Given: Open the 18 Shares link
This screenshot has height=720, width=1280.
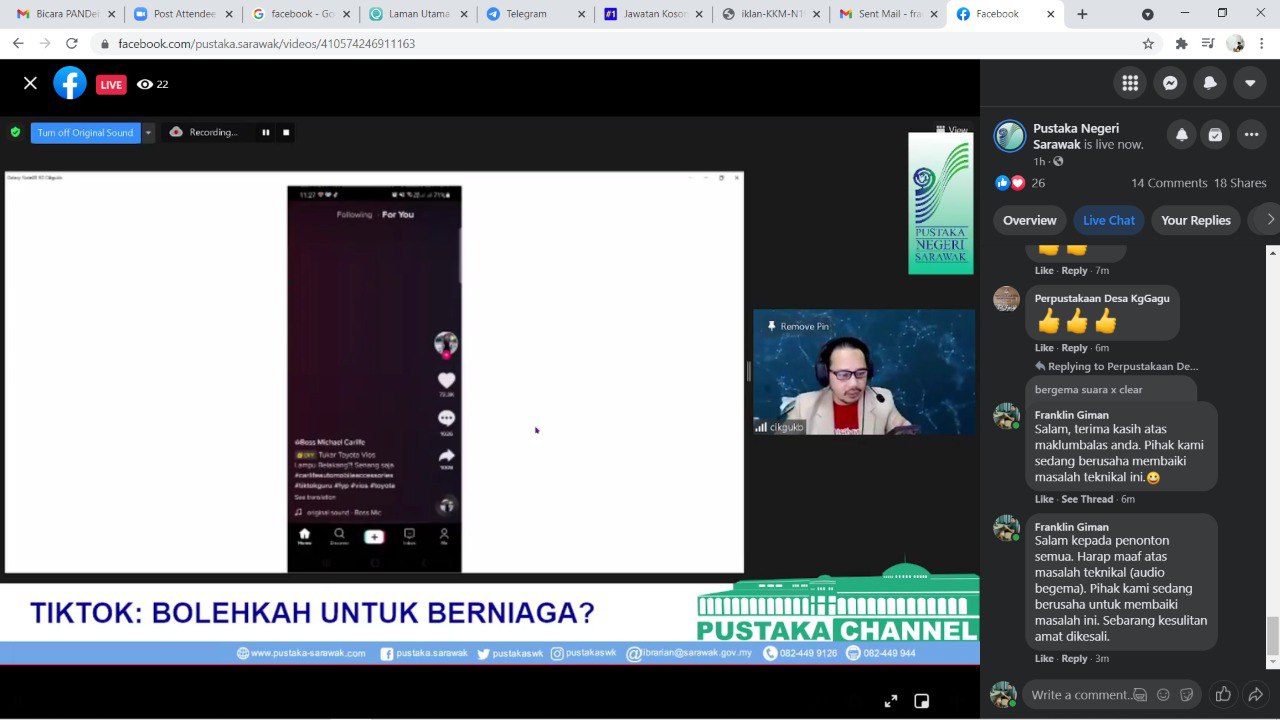Looking at the screenshot, I should [x=1240, y=183].
